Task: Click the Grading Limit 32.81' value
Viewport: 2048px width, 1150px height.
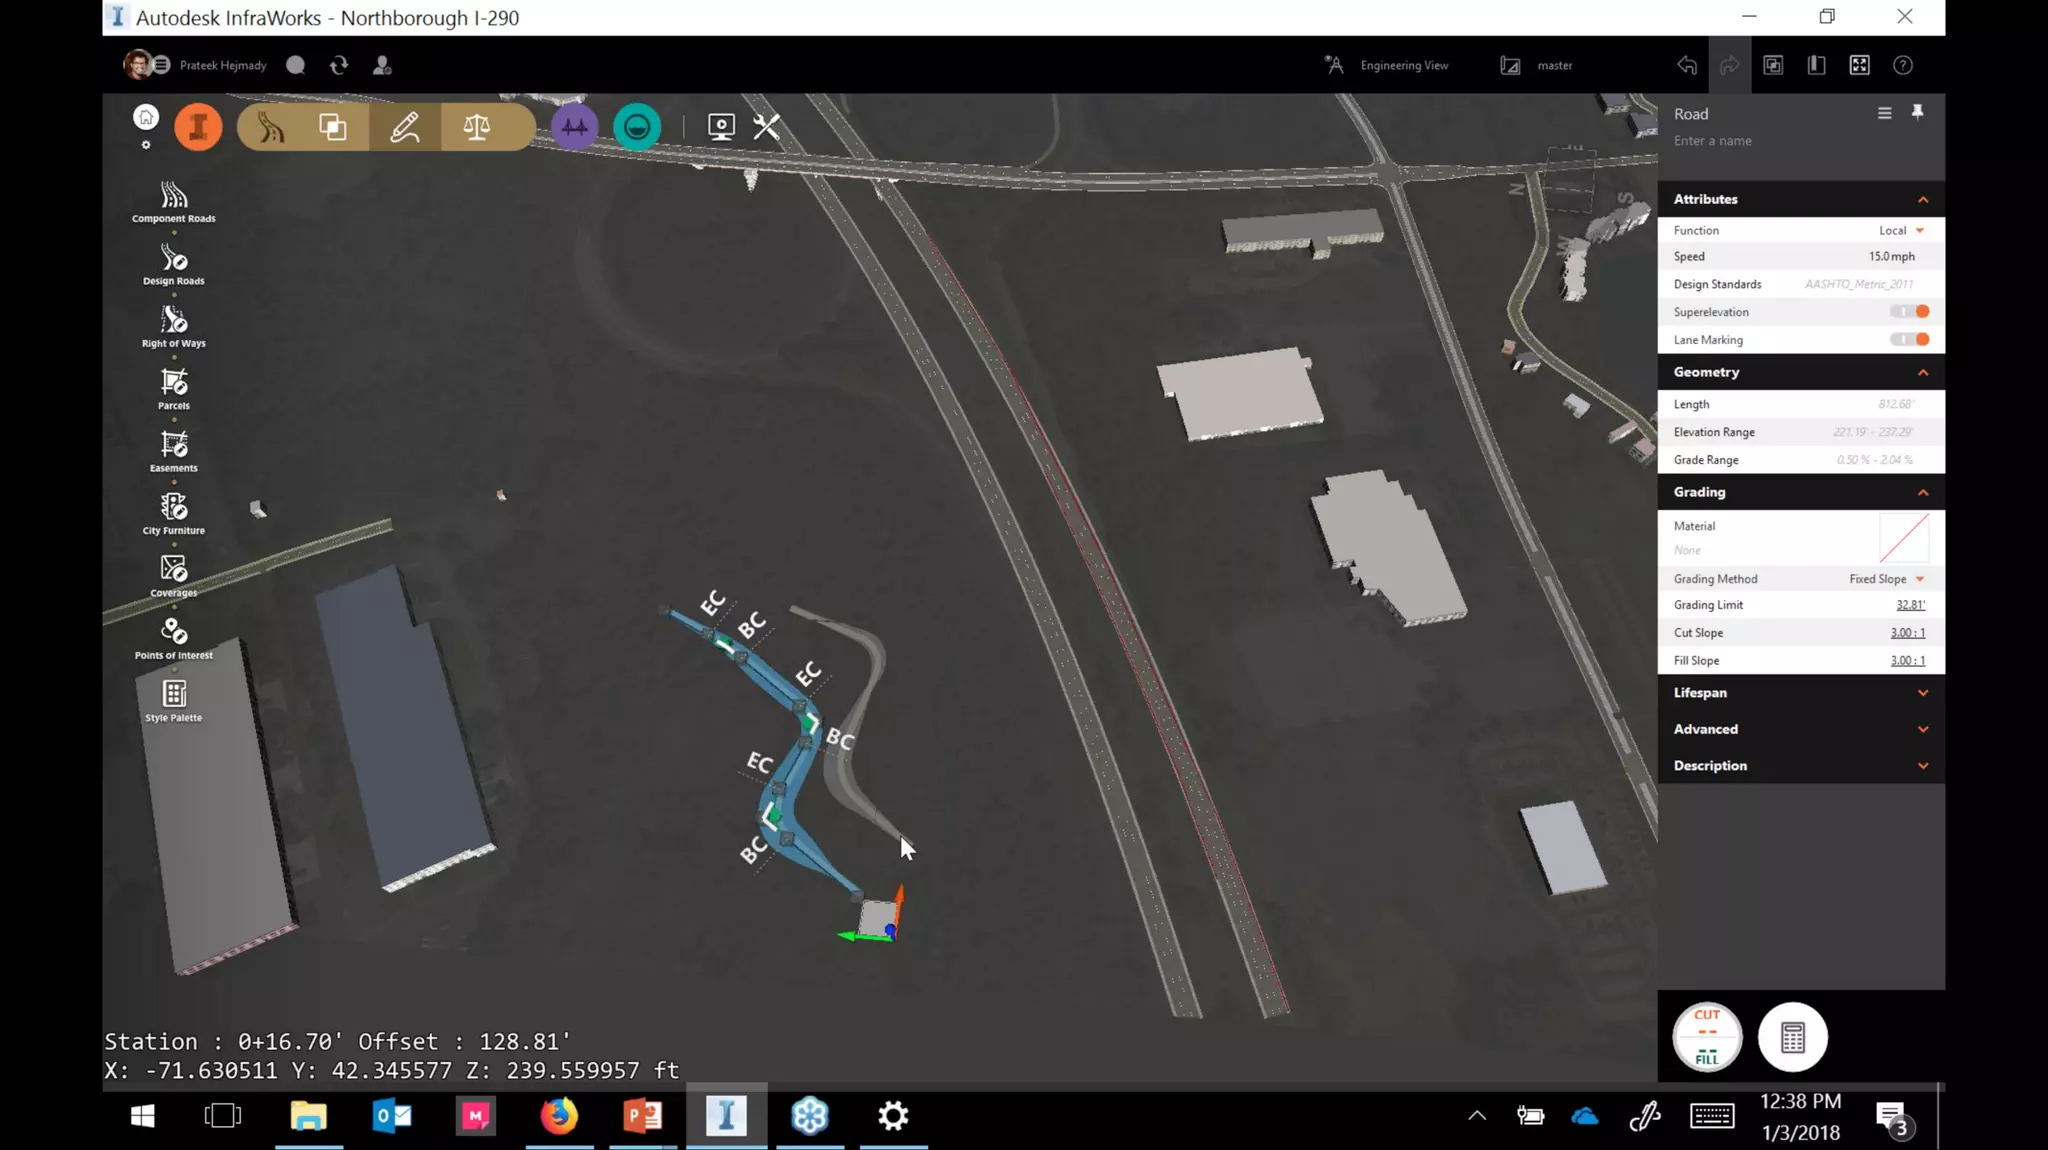Action: tap(1911, 605)
